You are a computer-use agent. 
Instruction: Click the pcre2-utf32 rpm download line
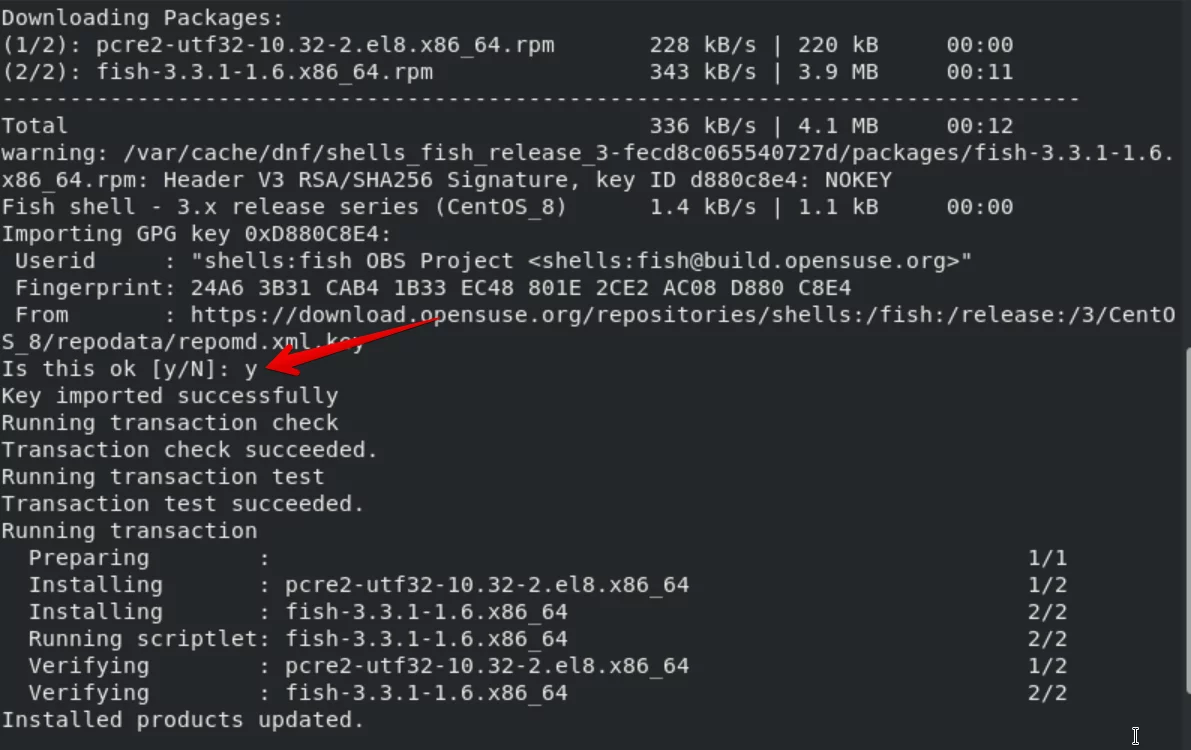pos(507,45)
